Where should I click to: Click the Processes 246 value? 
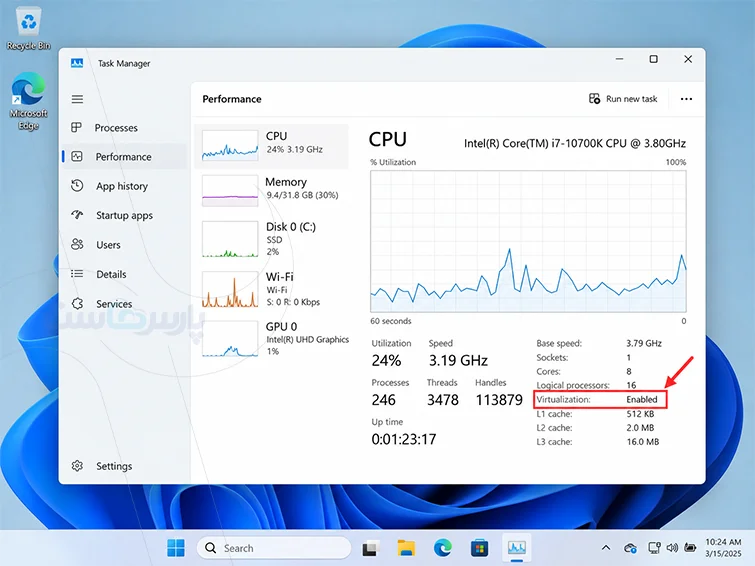coord(383,400)
